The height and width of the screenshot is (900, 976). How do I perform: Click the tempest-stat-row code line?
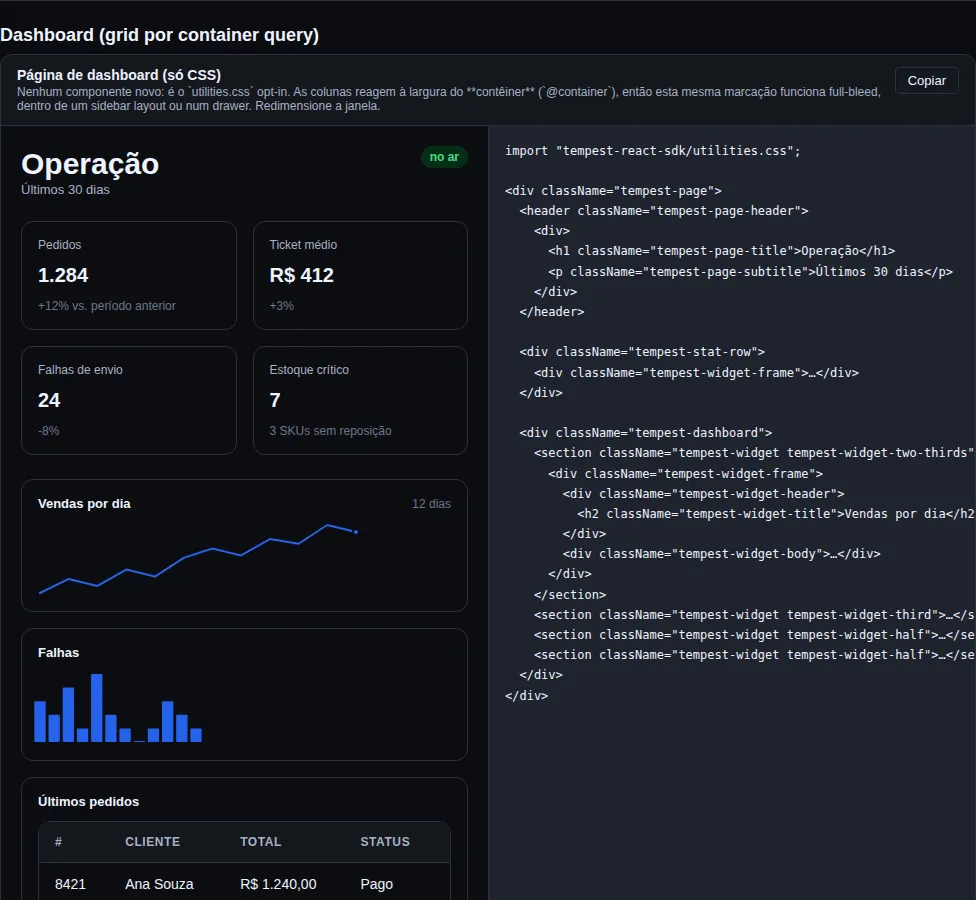pos(642,352)
